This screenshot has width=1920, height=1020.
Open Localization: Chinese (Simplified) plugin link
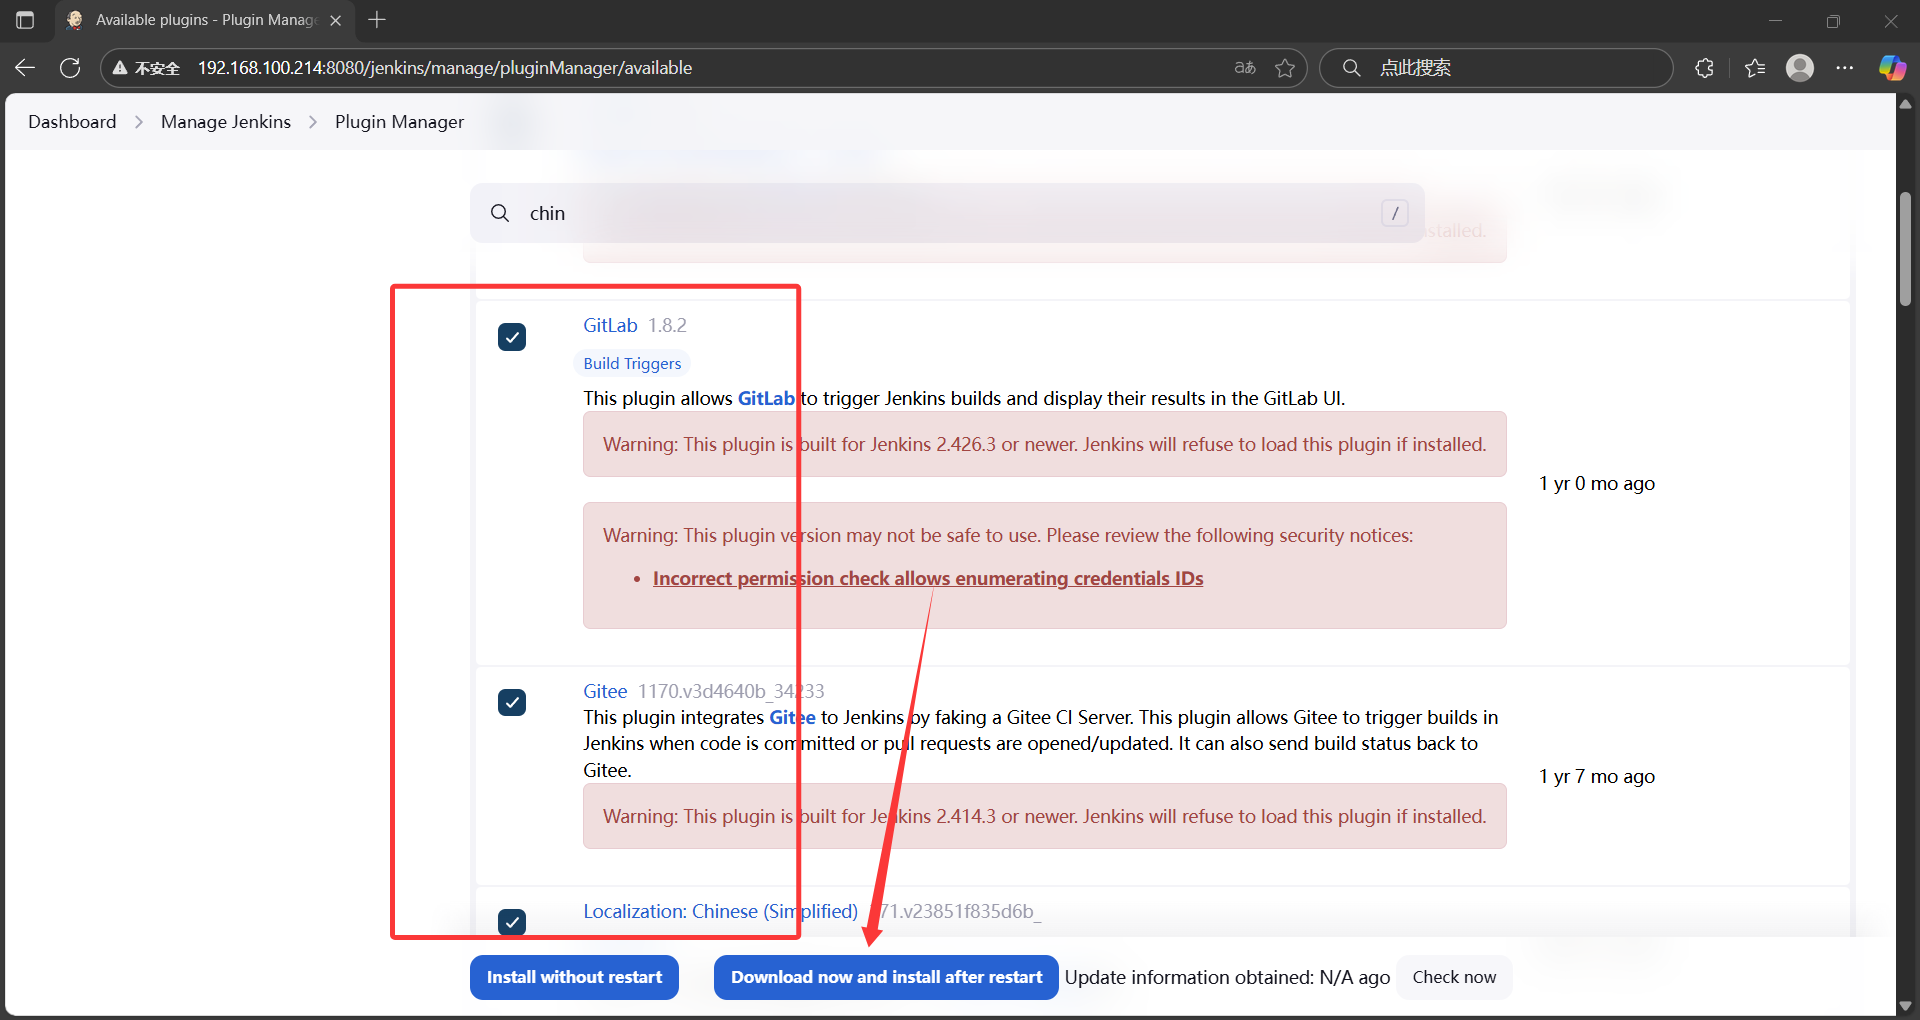tap(720, 911)
